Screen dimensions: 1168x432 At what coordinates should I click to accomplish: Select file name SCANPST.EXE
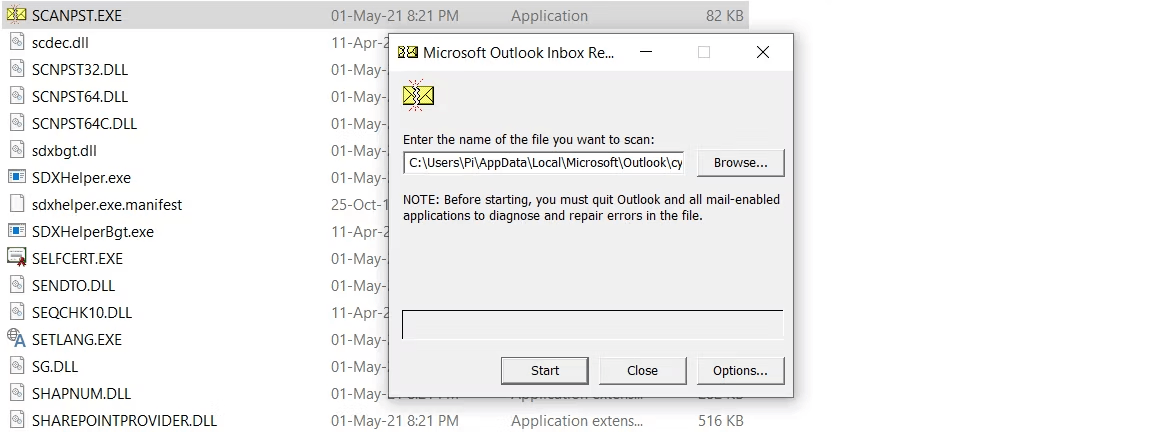pos(77,15)
